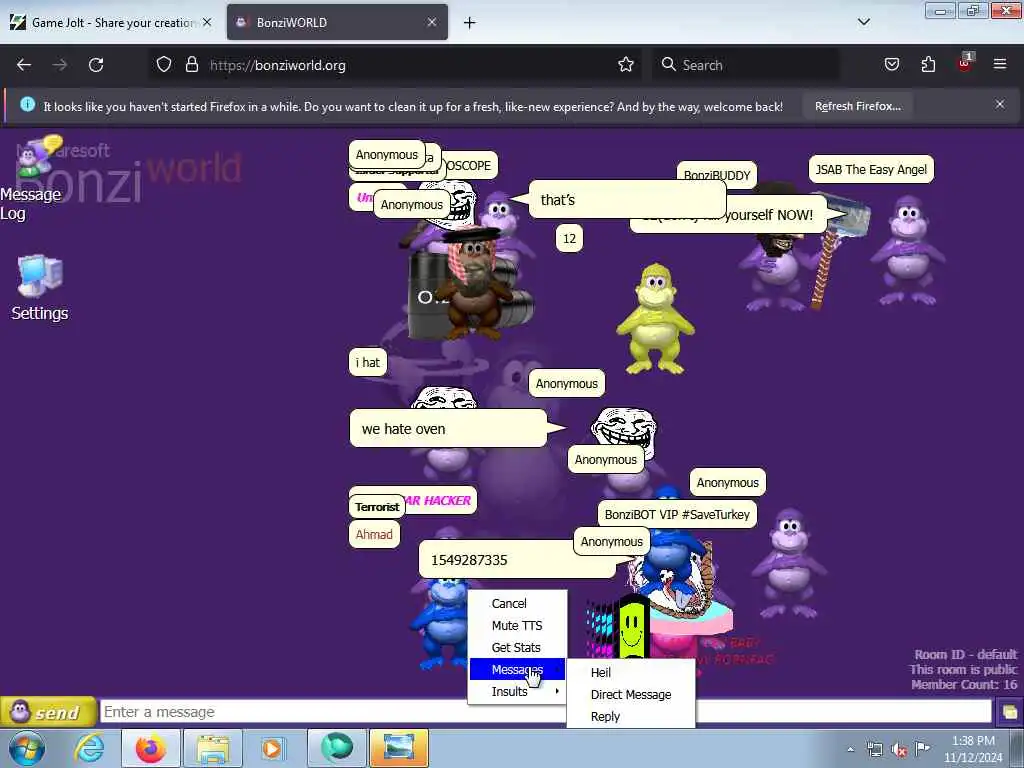
Task: Open Windows Start menu
Action: pos(27,749)
